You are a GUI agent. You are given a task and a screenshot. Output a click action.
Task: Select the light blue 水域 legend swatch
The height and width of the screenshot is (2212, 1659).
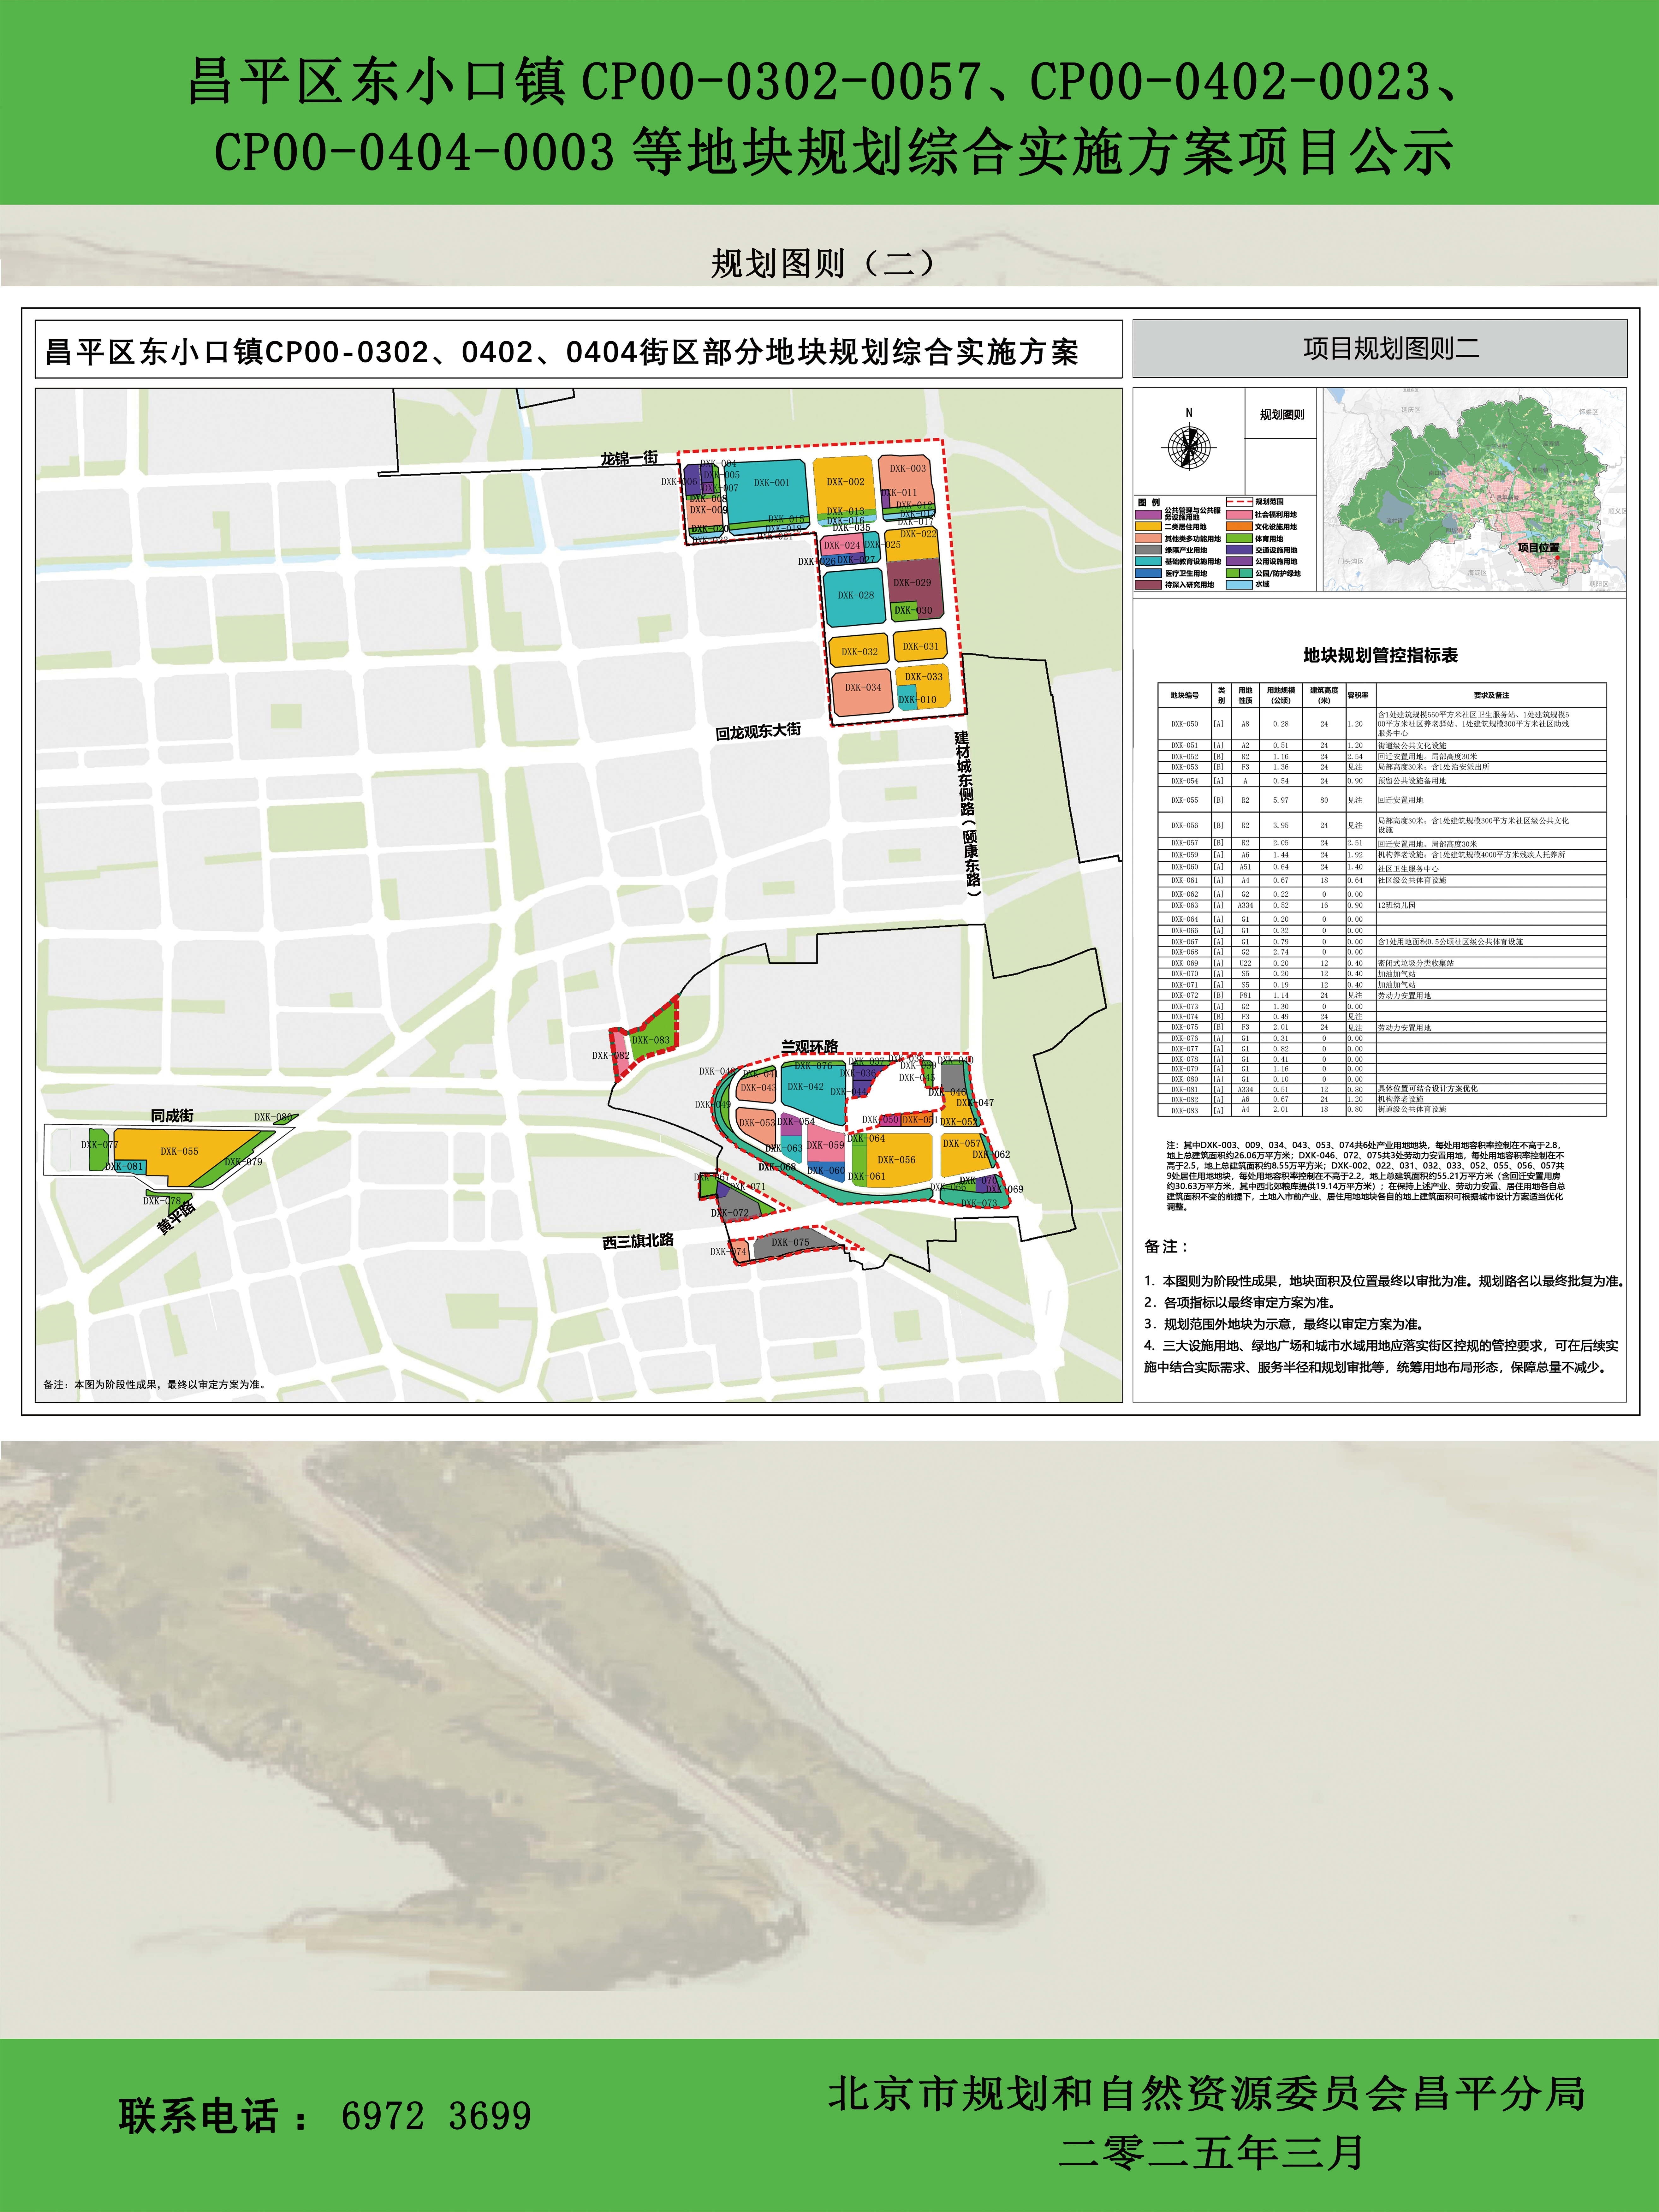(1239, 585)
